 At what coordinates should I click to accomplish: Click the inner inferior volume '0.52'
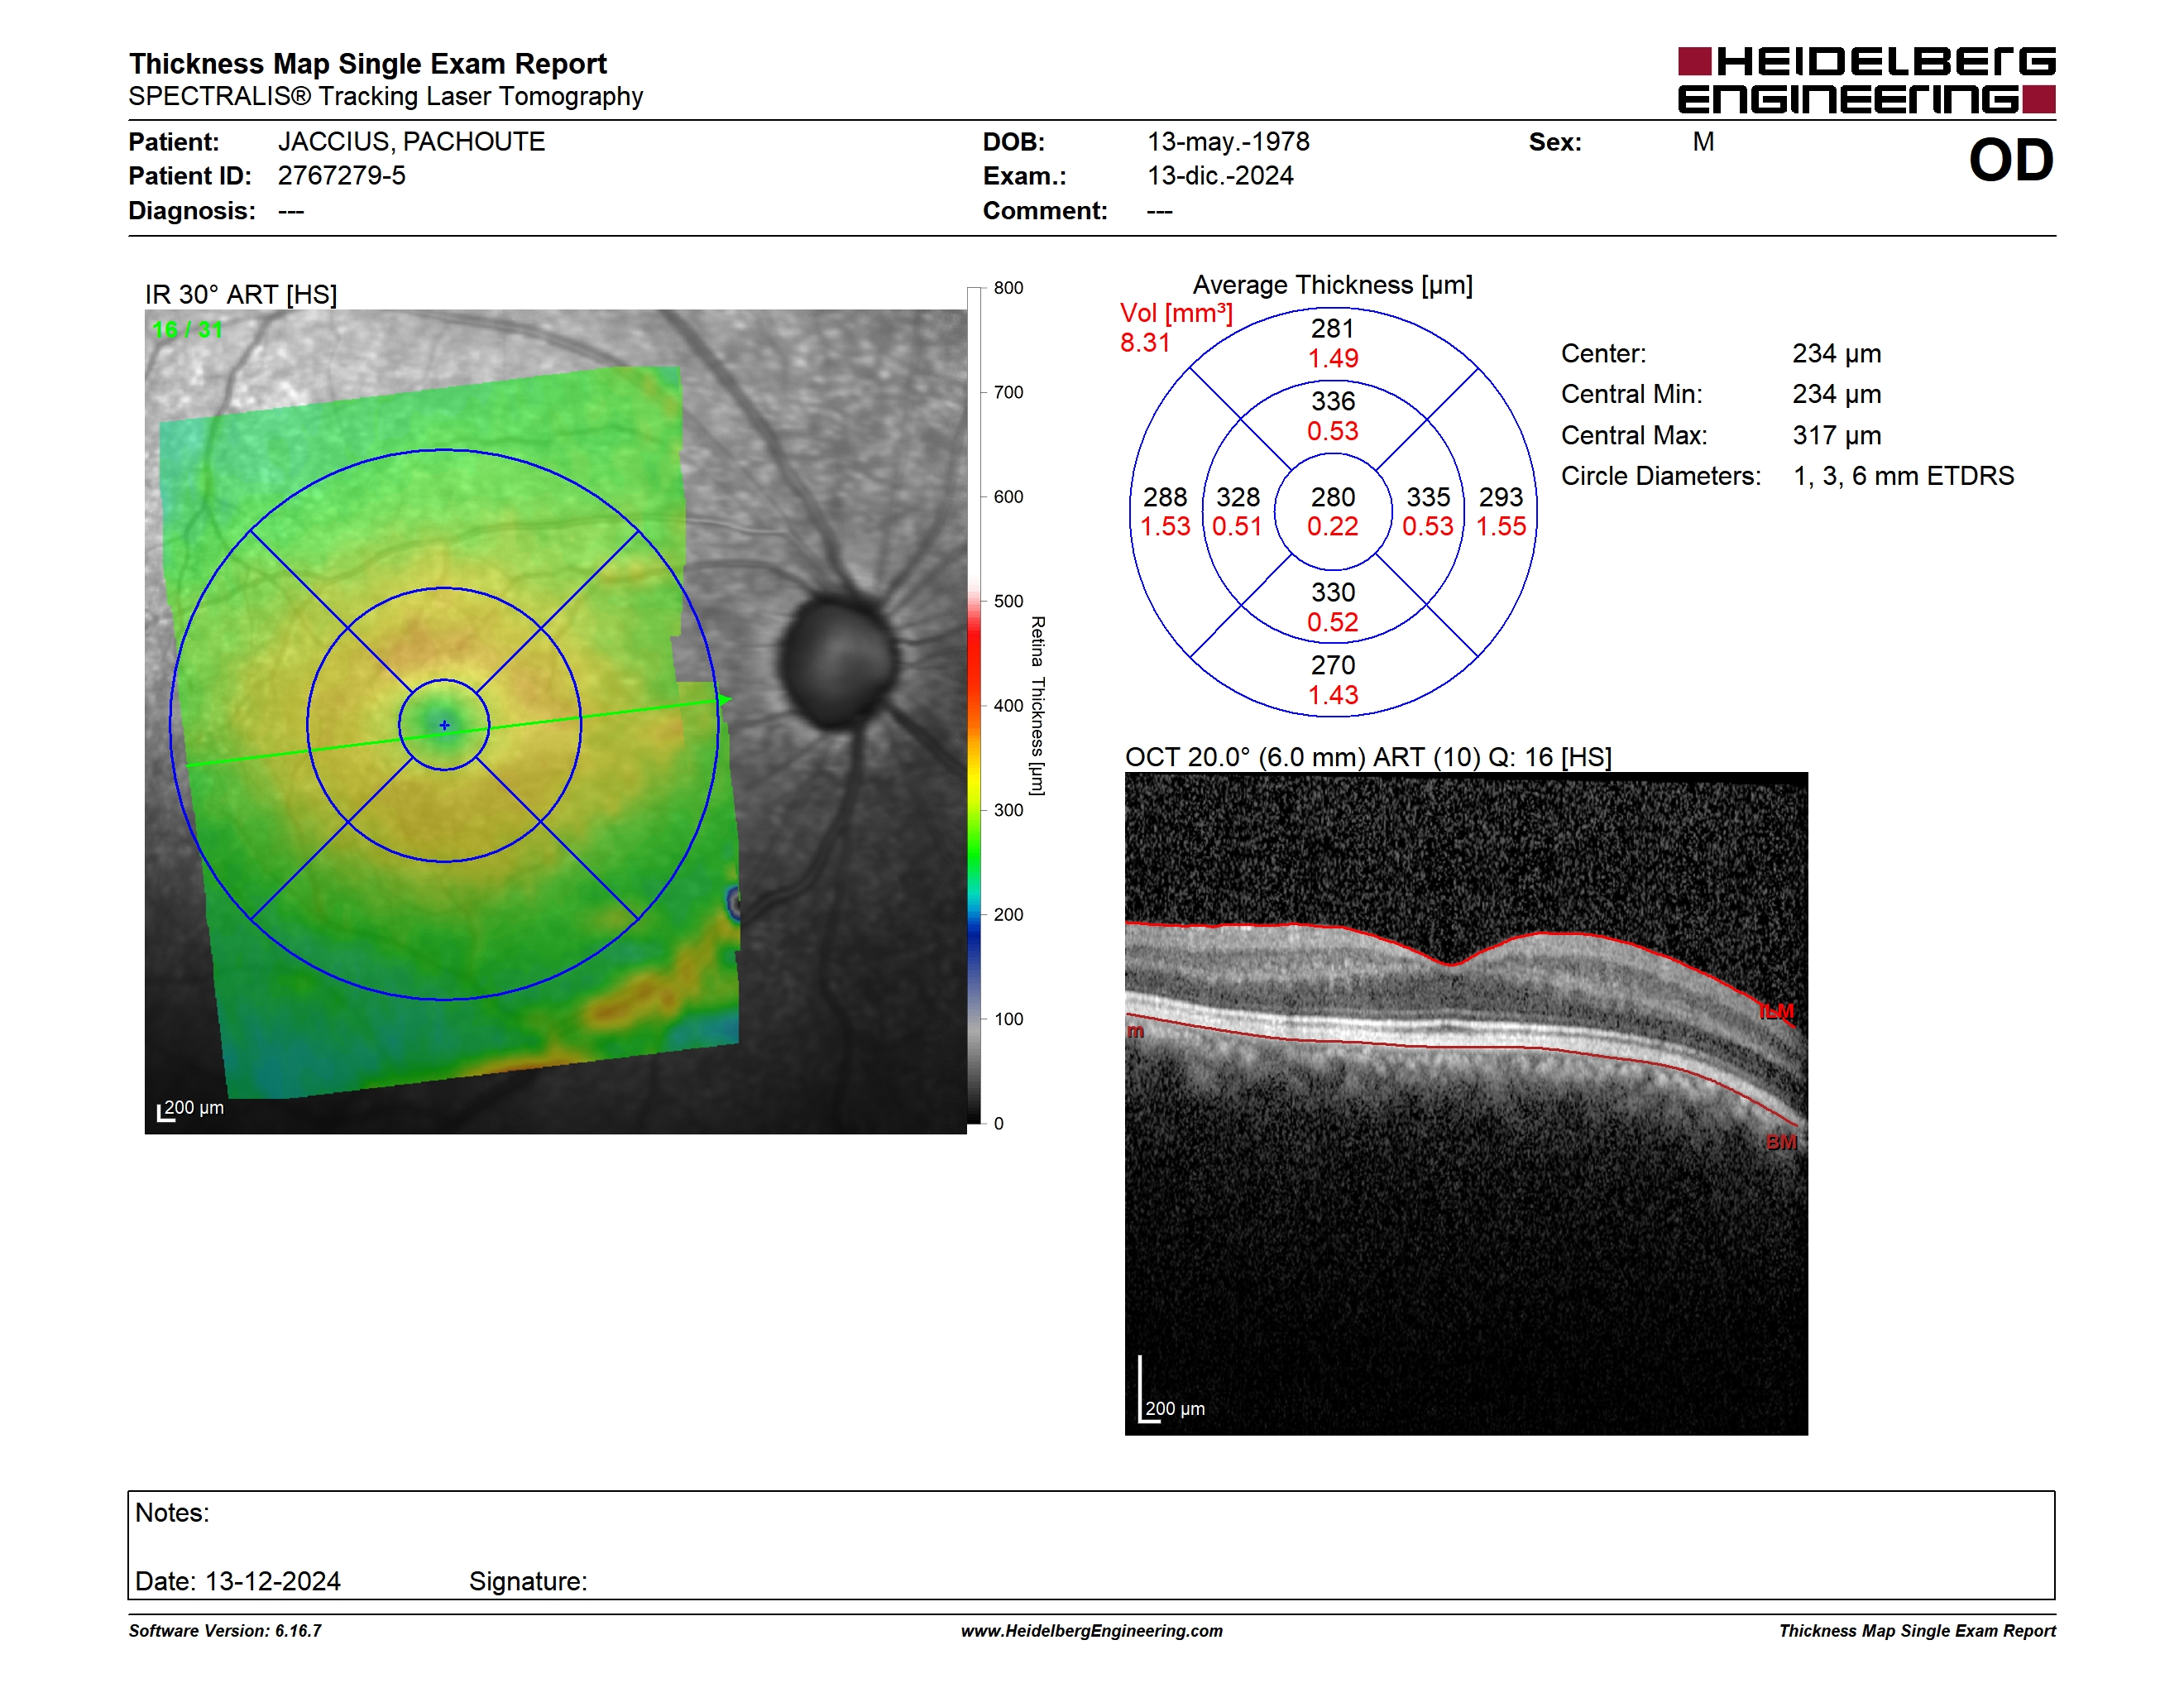[x=1333, y=622]
